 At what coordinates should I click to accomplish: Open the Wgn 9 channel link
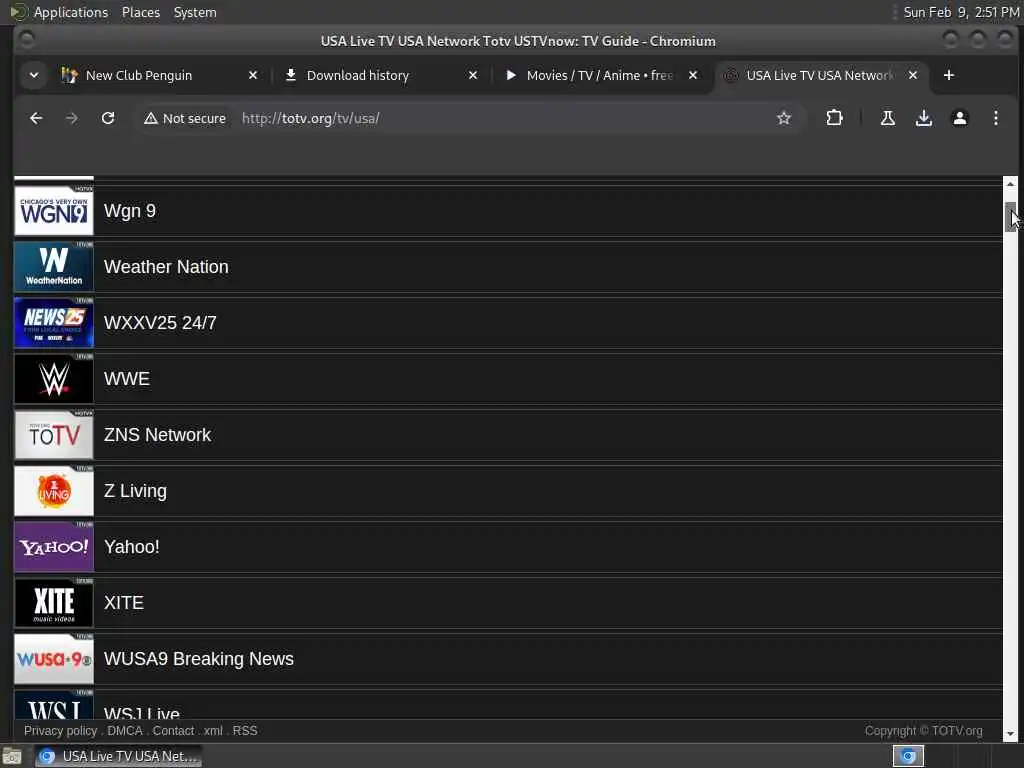tap(130, 211)
